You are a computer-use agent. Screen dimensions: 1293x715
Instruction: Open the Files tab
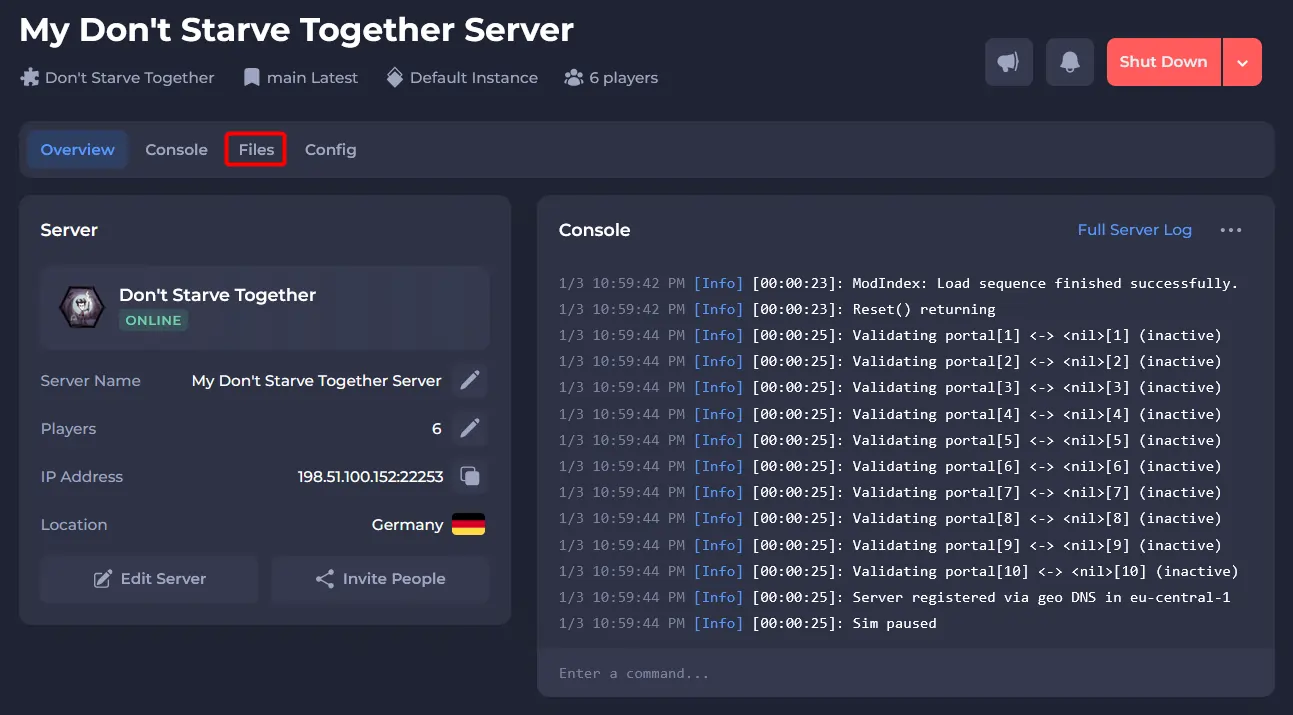(x=256, y=150)
